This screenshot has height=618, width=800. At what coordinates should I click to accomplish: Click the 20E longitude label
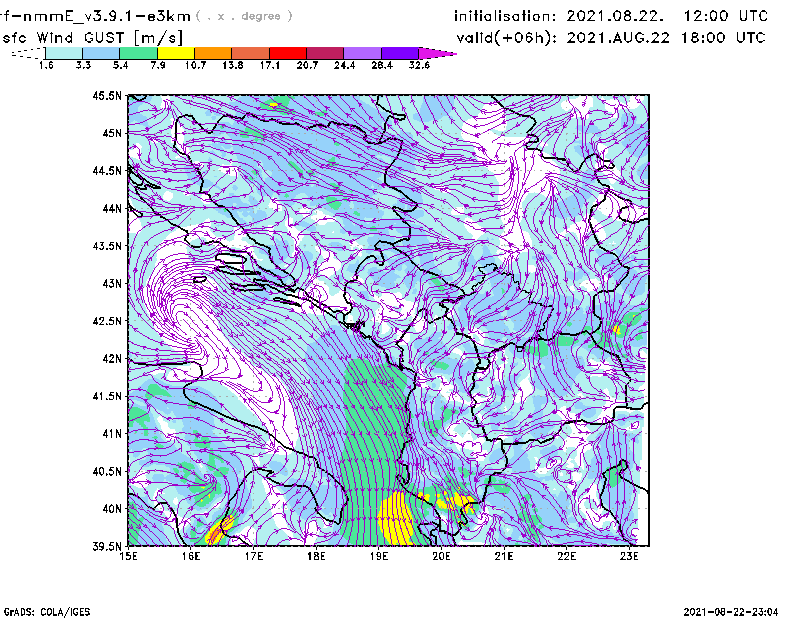coord(441,556)
